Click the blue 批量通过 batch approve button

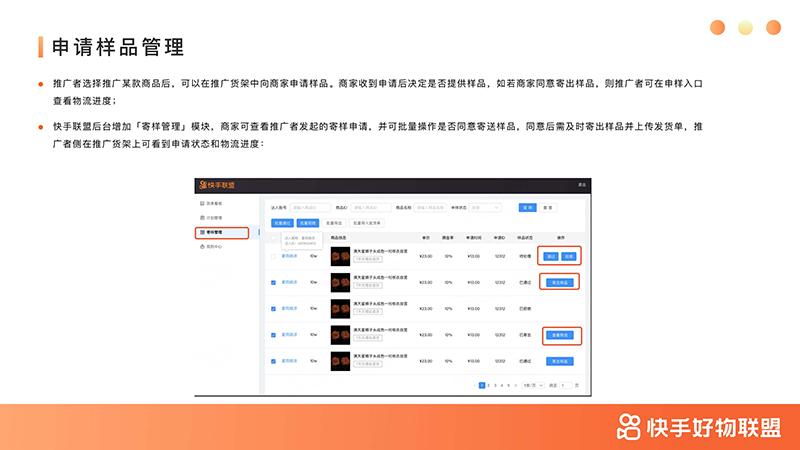click(282, 223)
